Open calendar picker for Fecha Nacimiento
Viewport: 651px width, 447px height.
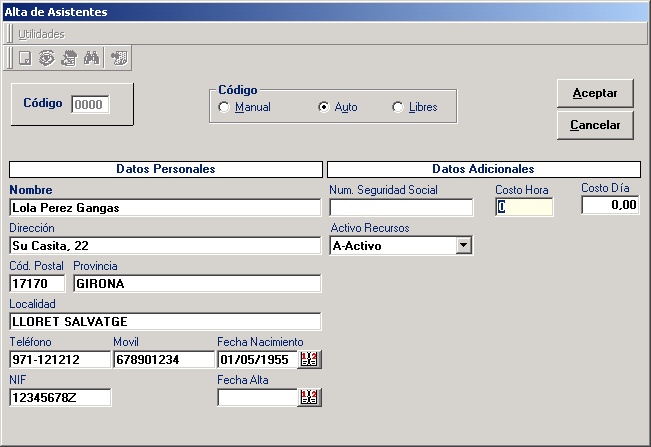(309, 359)
